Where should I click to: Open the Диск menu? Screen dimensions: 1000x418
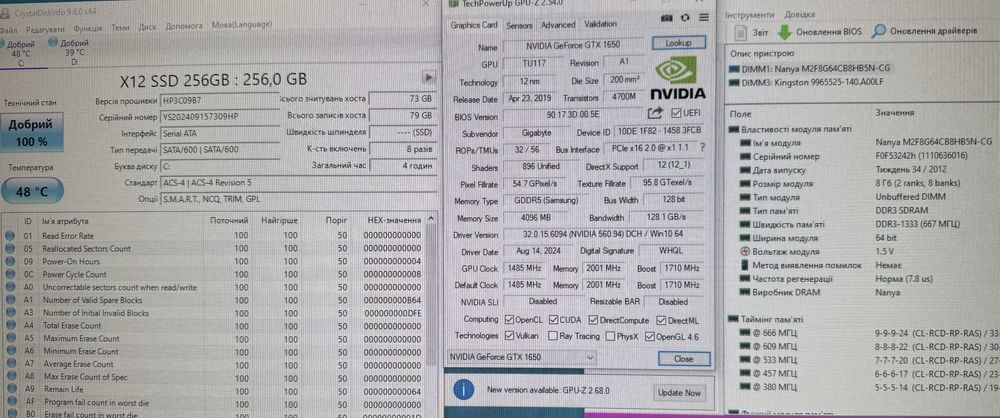pos(147,27)
